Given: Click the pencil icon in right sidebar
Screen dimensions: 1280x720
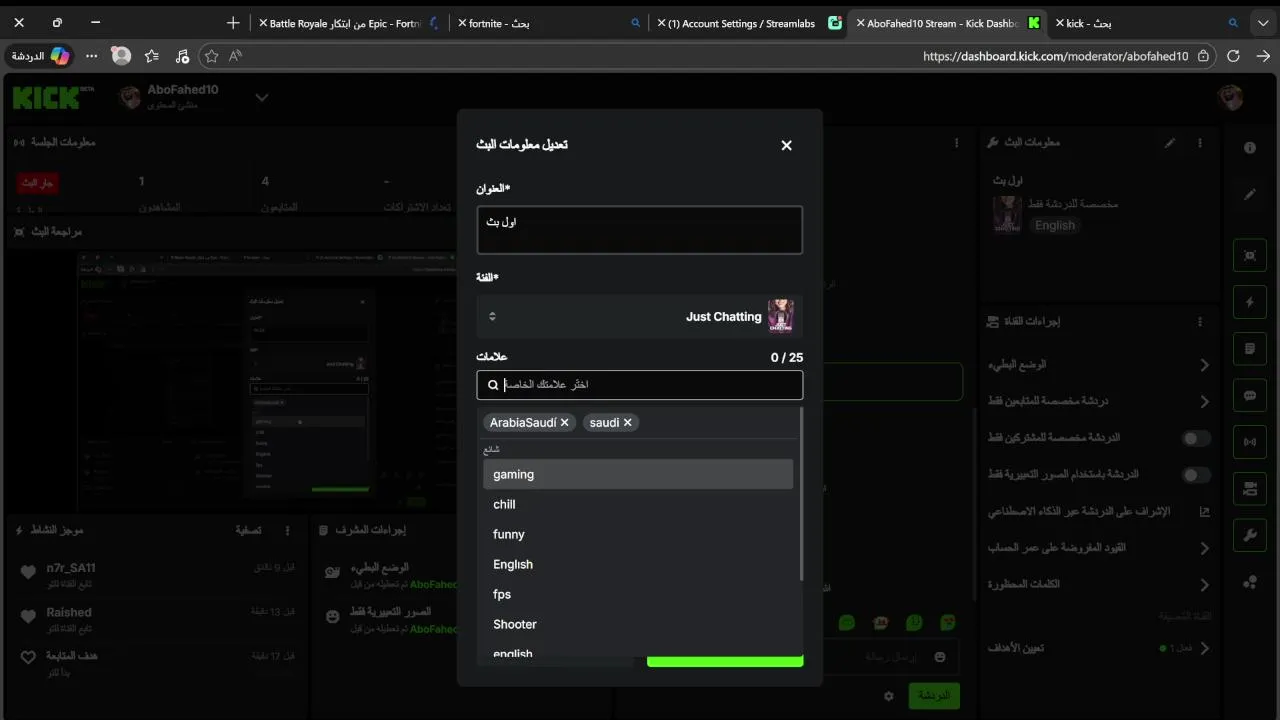Looking at the screenshot, I should point(1250,194).
